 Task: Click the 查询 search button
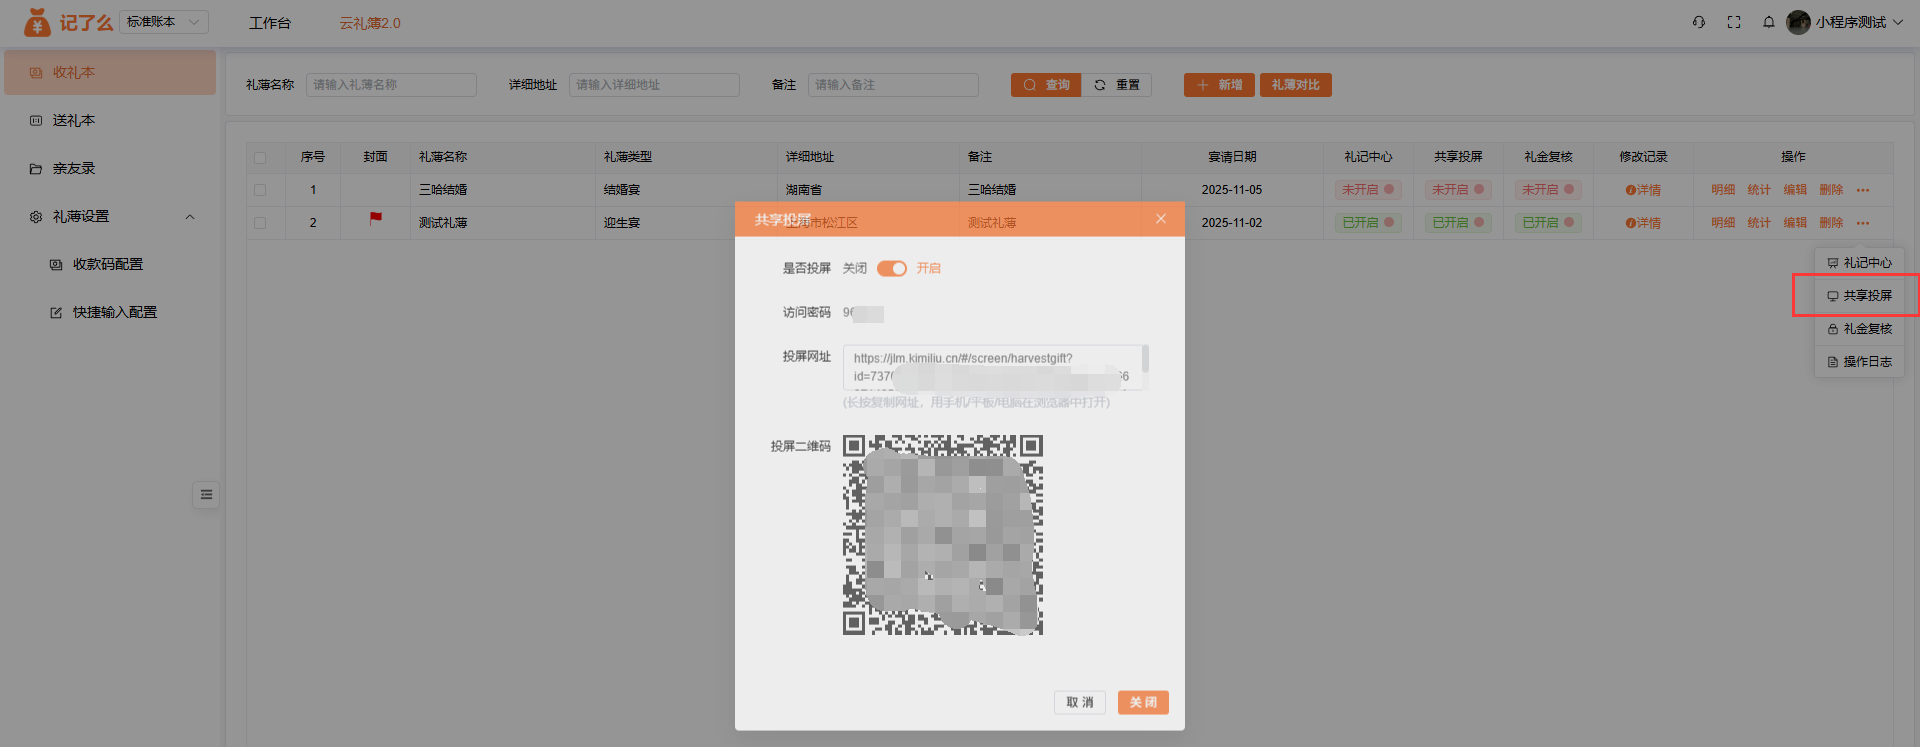click(1046, 85)
